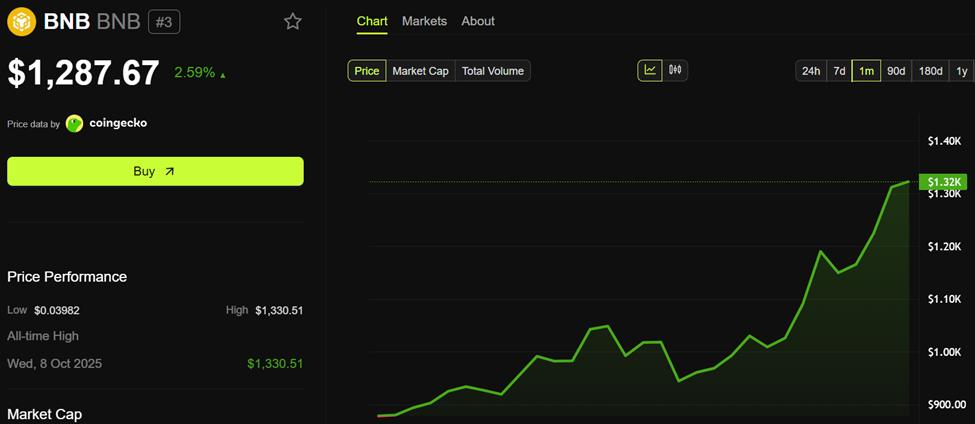Open the Chart tab
This screenshot has width=975, height=424.
click(x=372, y=21)
